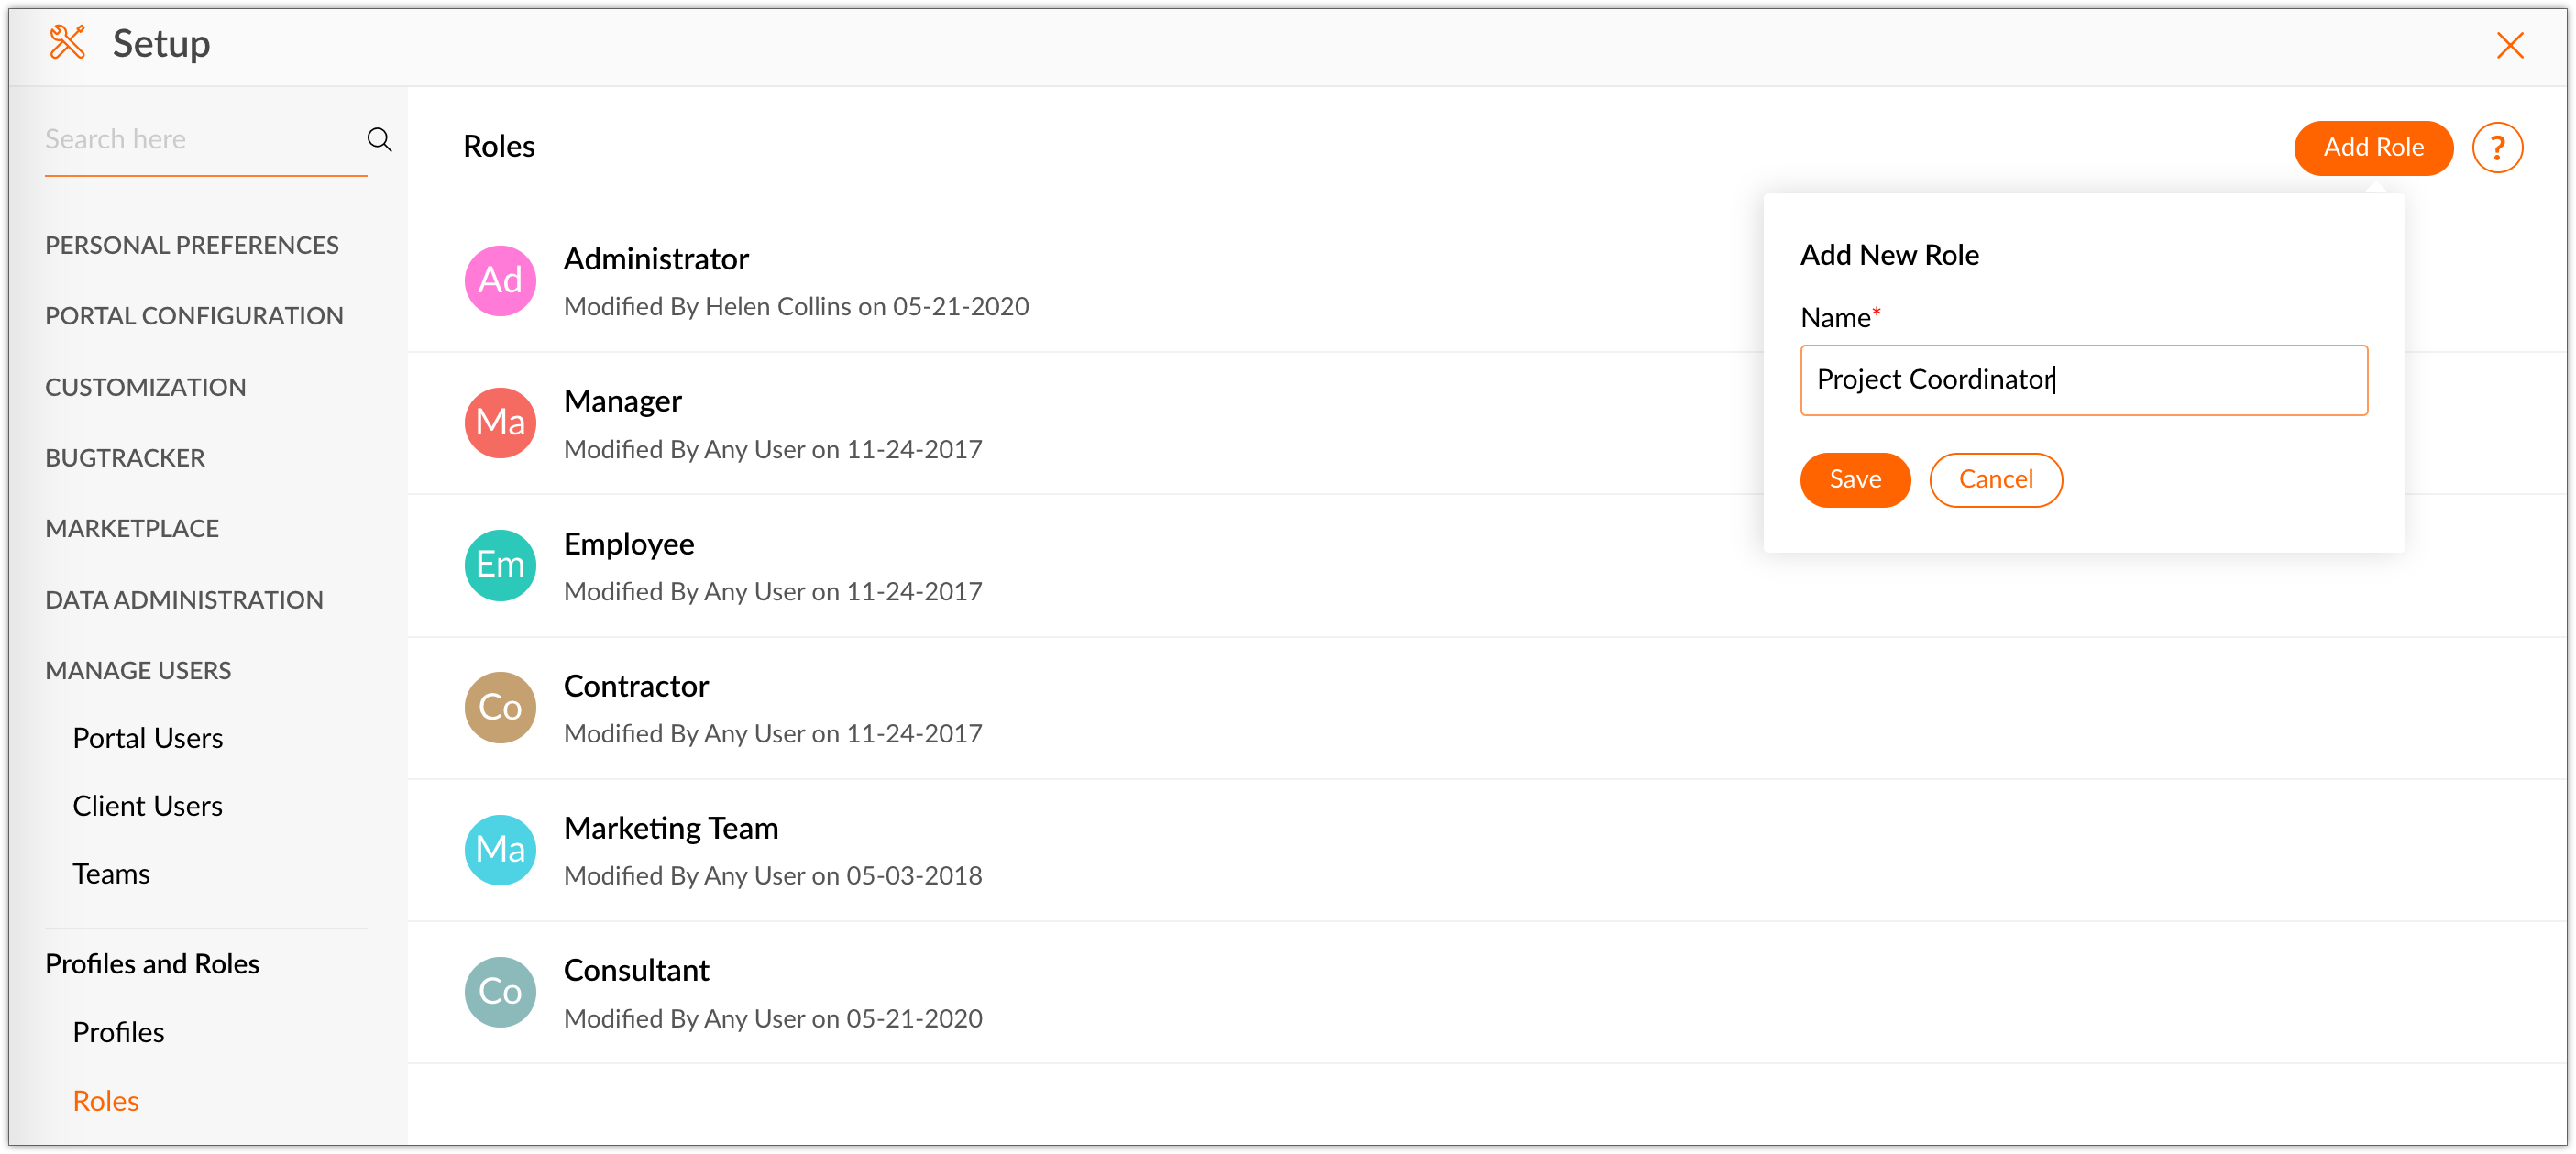Open the Profiles page
Screen dimensions: 2576x1154
click(x=118, y=1032)
